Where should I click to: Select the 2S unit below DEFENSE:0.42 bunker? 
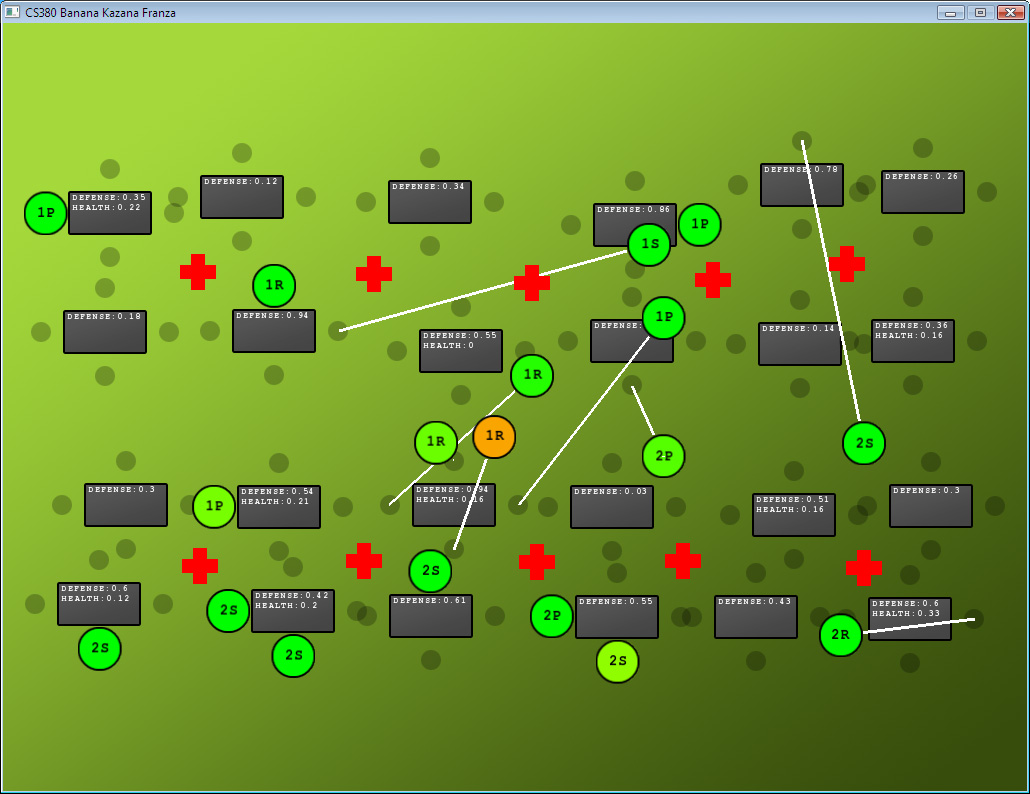point(293,655)
